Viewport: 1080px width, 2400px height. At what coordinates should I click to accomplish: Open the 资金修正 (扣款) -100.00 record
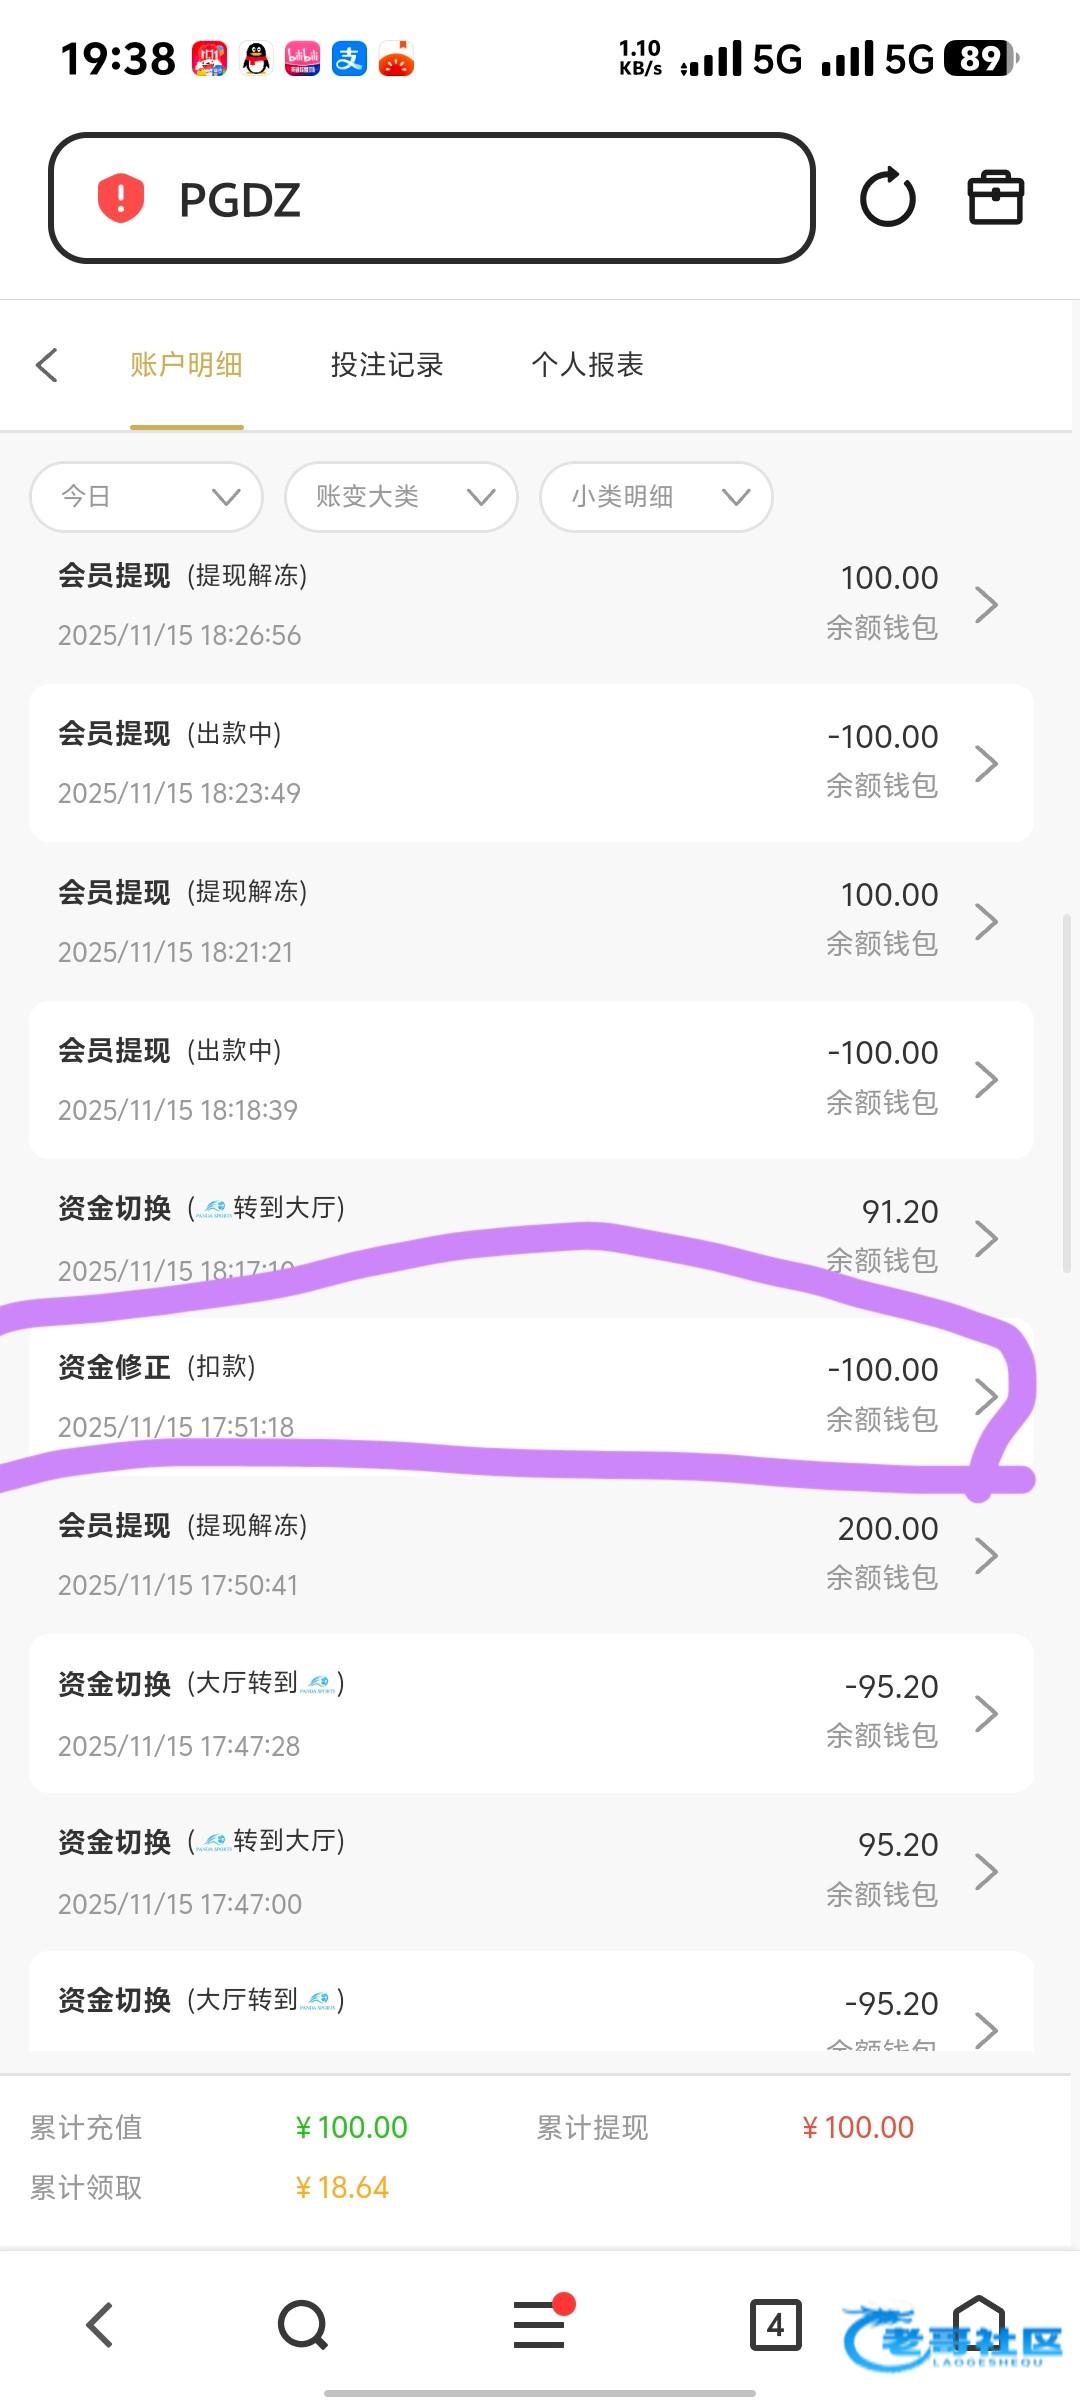coord(530,1396)
